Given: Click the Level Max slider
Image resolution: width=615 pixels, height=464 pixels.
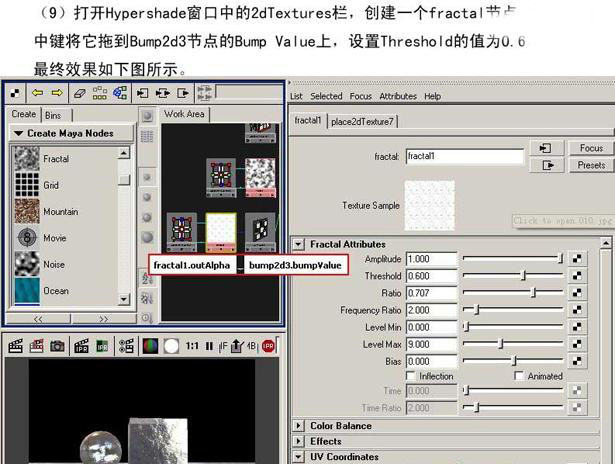Looking at the screenshot, I should (x=513, y=344).
